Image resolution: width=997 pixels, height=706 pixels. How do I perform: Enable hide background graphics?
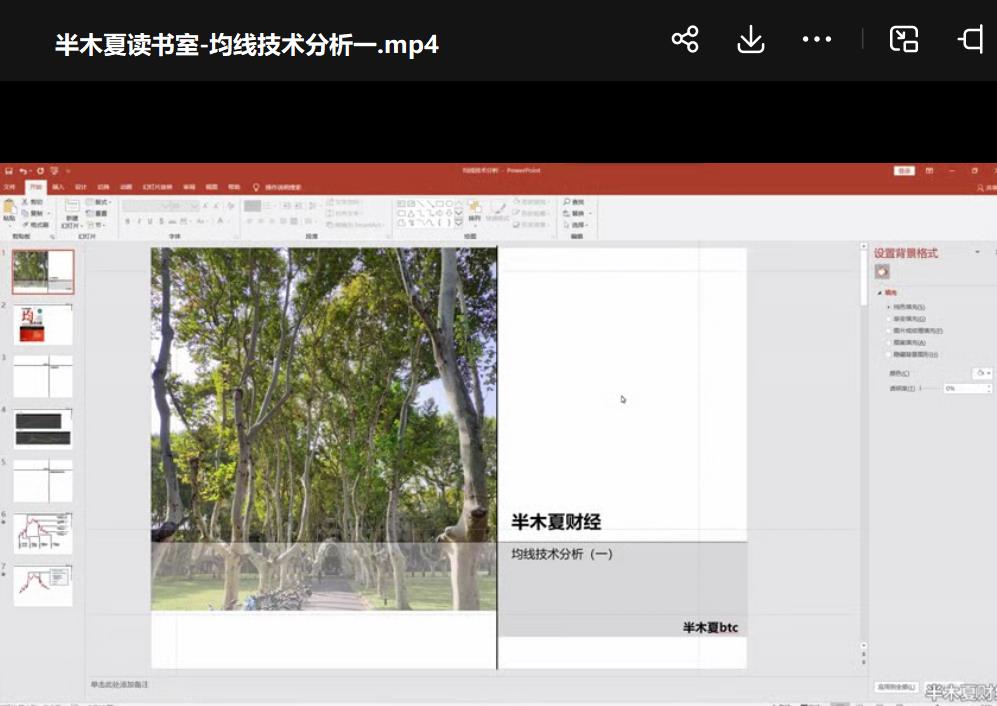pos(909,354)
